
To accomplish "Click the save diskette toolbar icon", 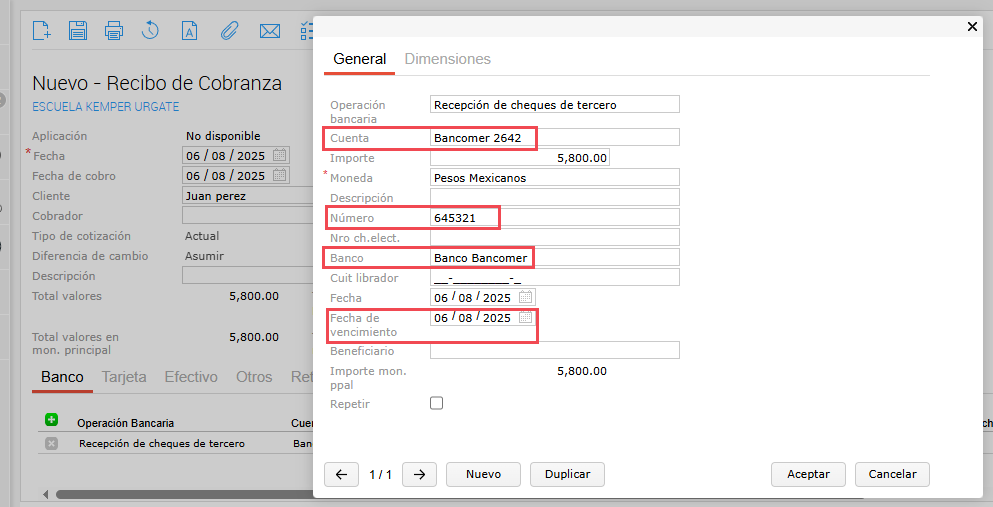I will [78, 30].
